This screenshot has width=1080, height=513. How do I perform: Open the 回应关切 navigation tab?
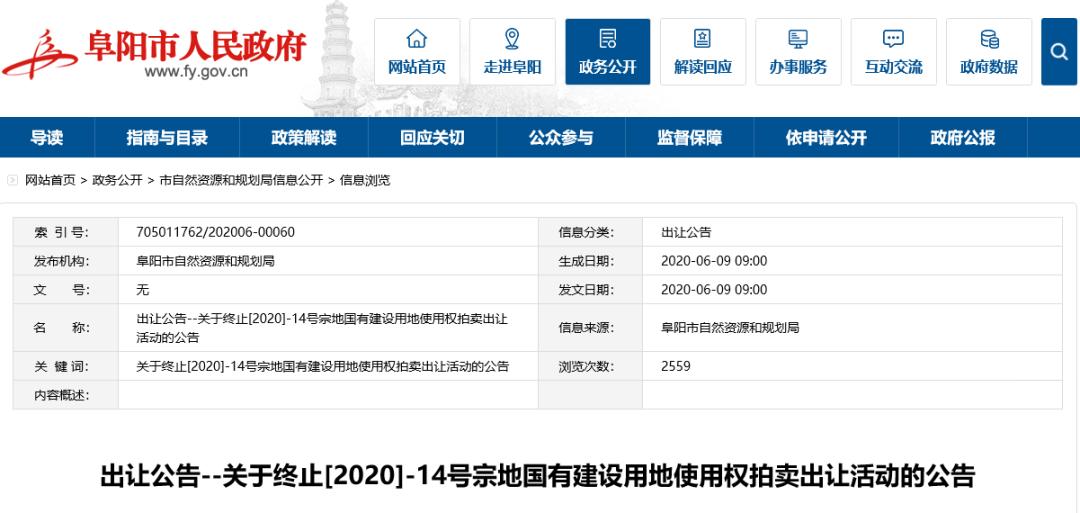432,138
